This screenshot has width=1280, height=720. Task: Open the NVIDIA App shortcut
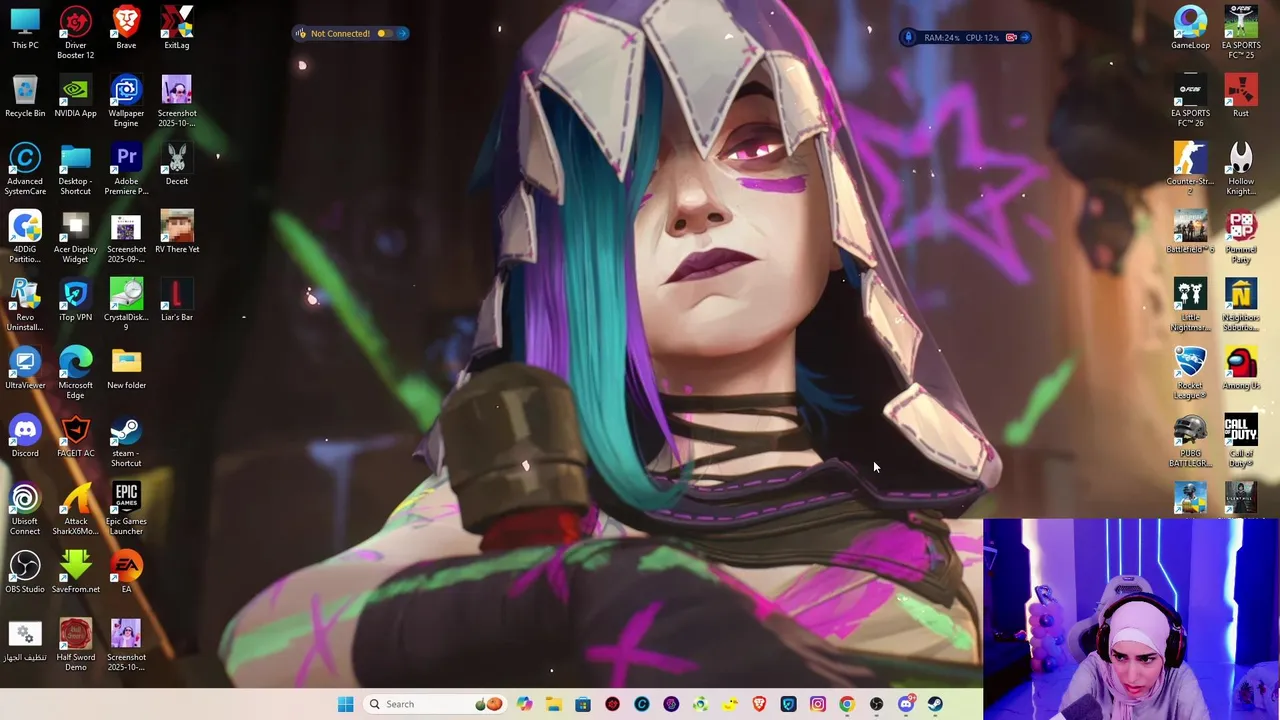tap(75, 96)
